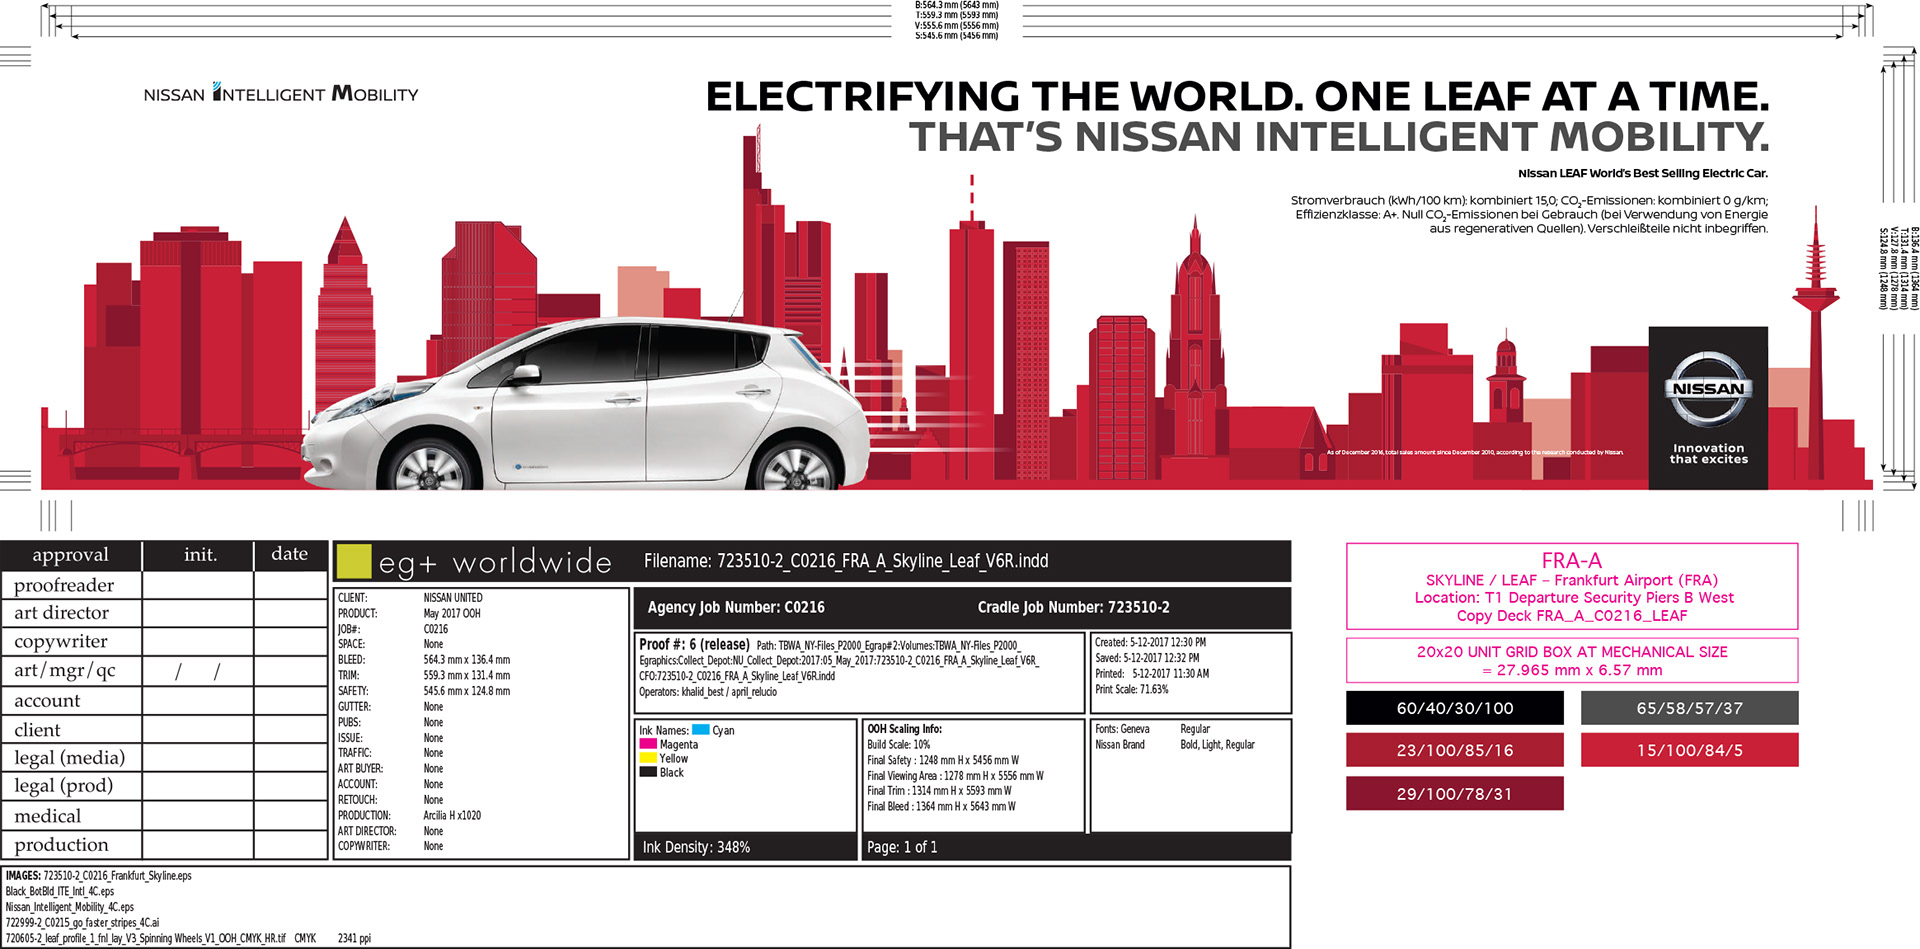Click the 'art director' approval row label

pyautogui.click(x=61, y=613)
